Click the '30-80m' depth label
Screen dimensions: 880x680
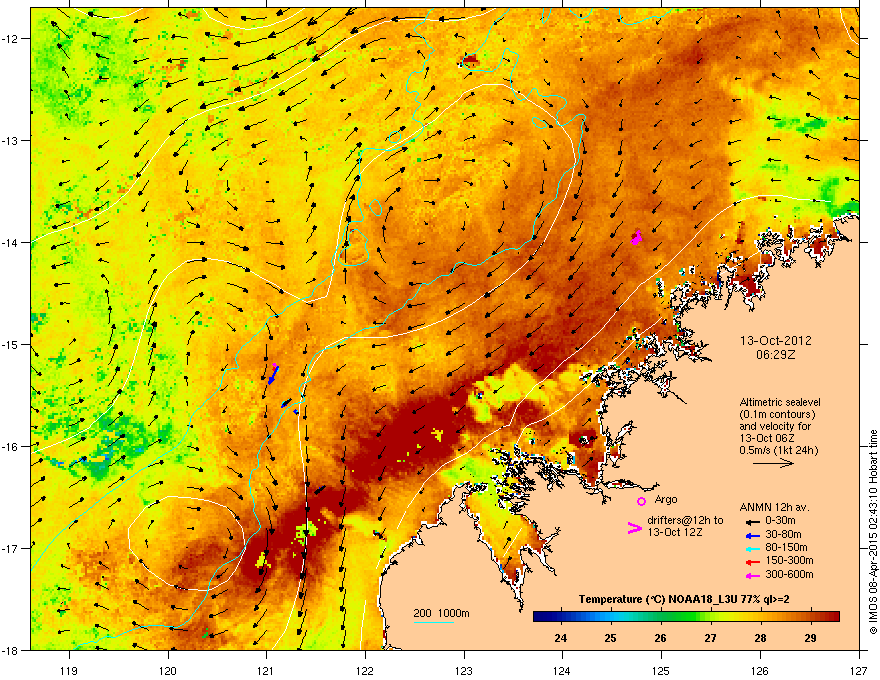(783, 535)
